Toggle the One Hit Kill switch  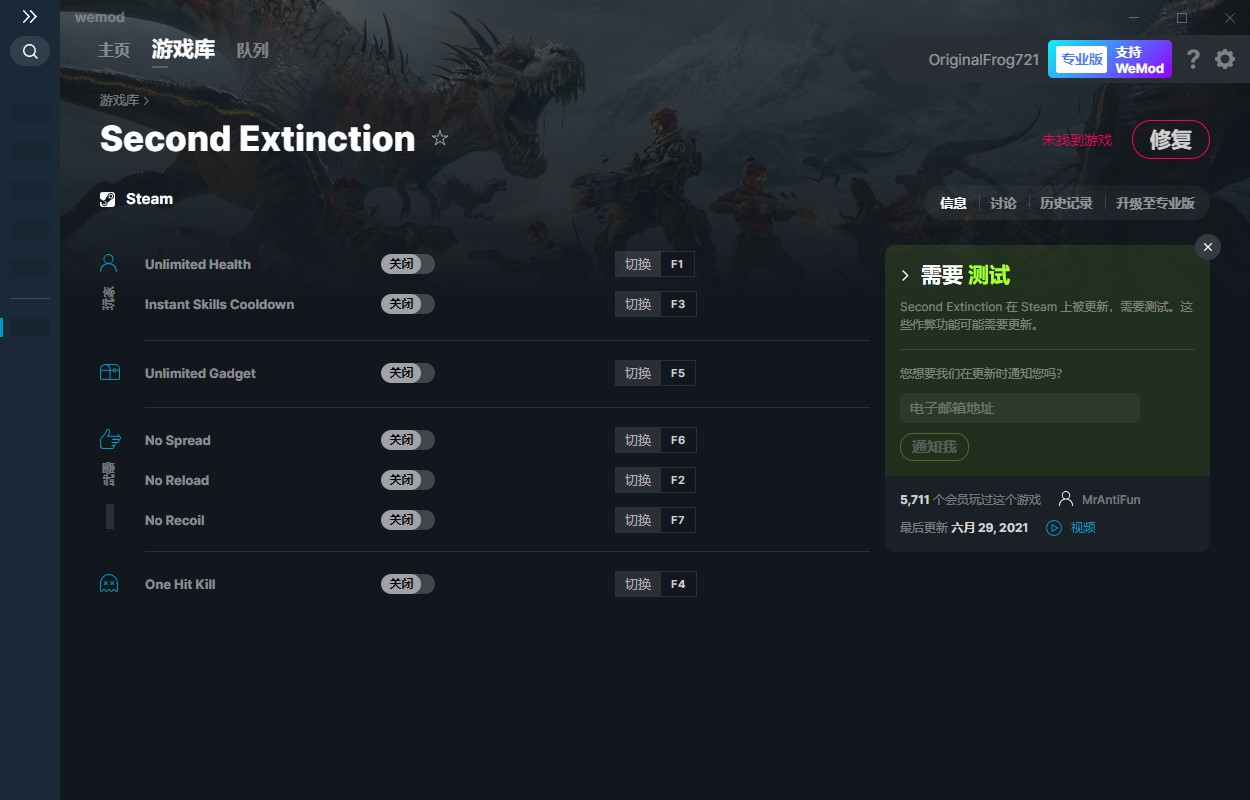pyautogui.click(x=408, y=584)
